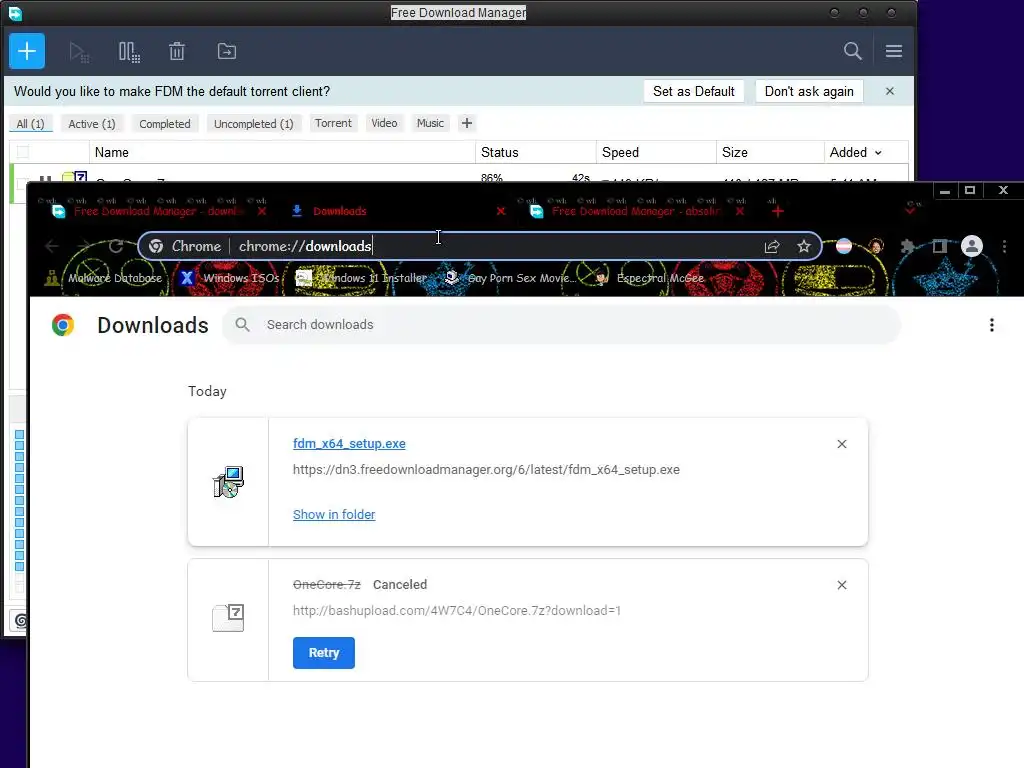This screenshot has width=1024, height=768.
Task: Click the Search downloads field
Action: click(562, 325)
